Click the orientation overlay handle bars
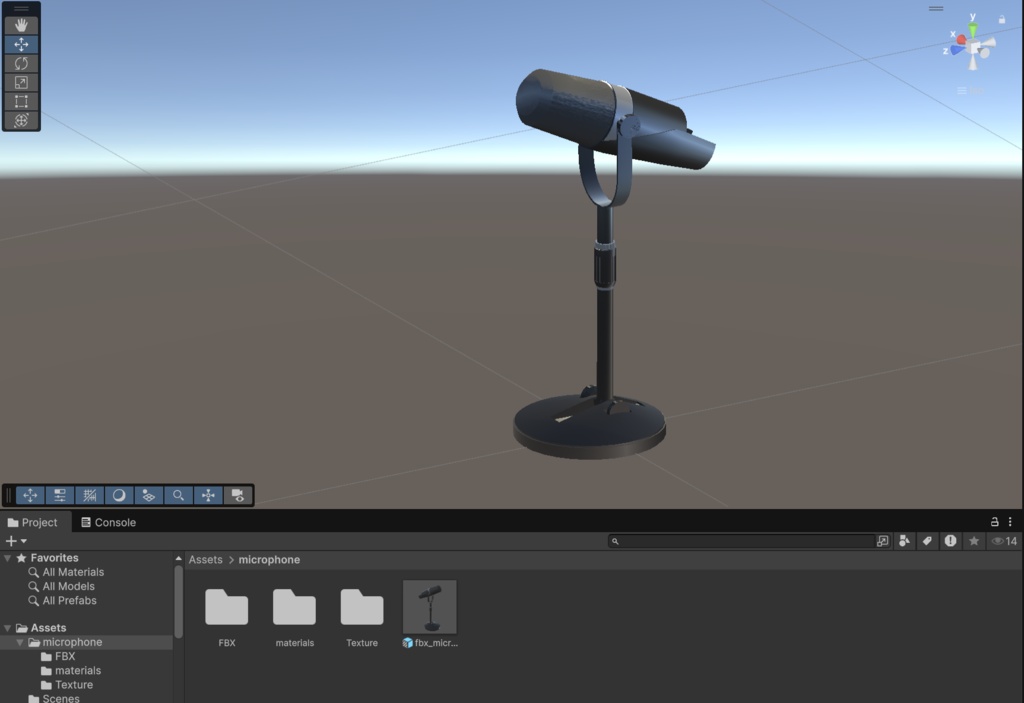The width and height of the screenshot is (1024, 703). pos(936,8)
